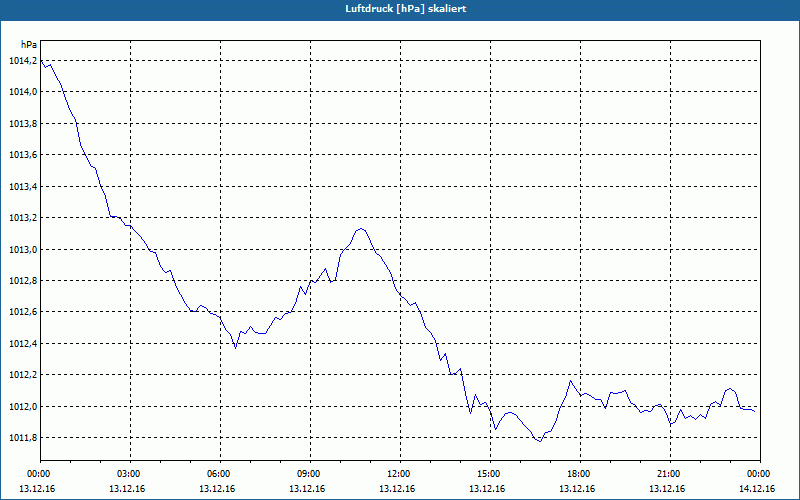Select the '13.12.16' date beneath 18:00
The height and width of the screenshot is (500, 800).
pos(577,489)
